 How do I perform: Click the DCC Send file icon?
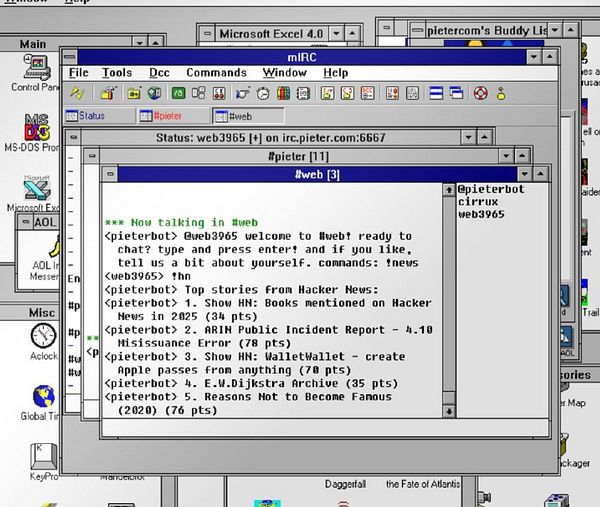click(327, 93)
